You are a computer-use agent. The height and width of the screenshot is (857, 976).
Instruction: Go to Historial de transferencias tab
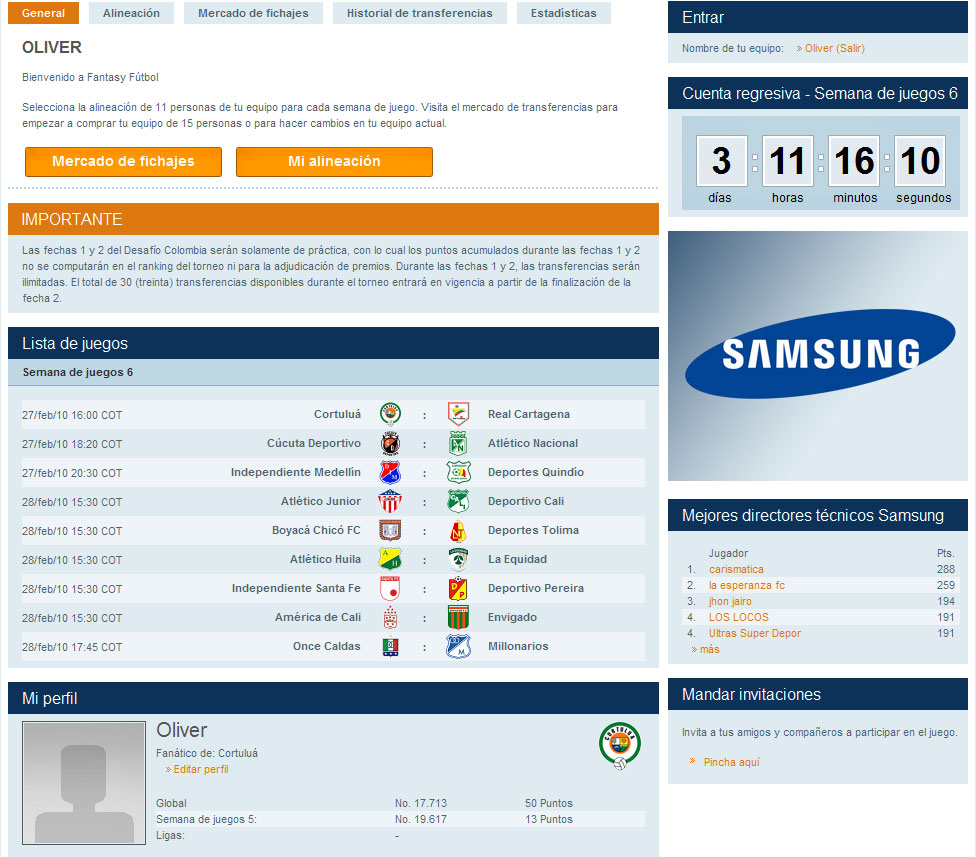click(420, 13)
